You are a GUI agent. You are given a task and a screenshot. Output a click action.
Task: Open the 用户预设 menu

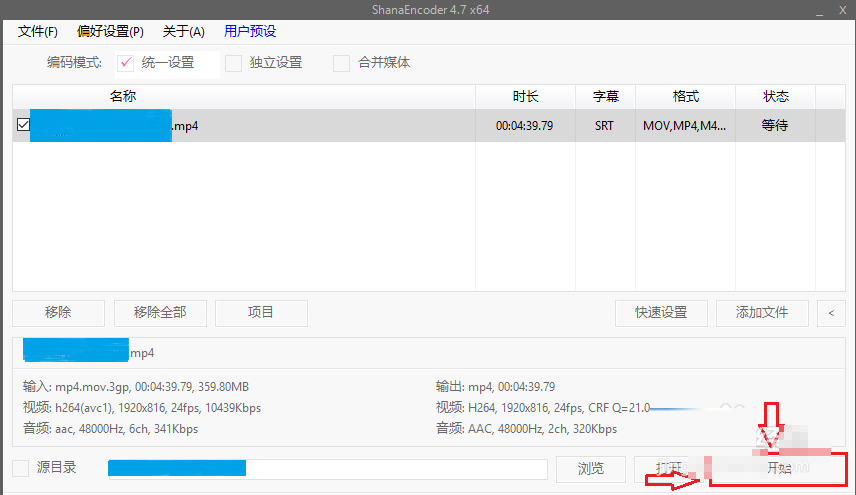click(x=250, y=31)
